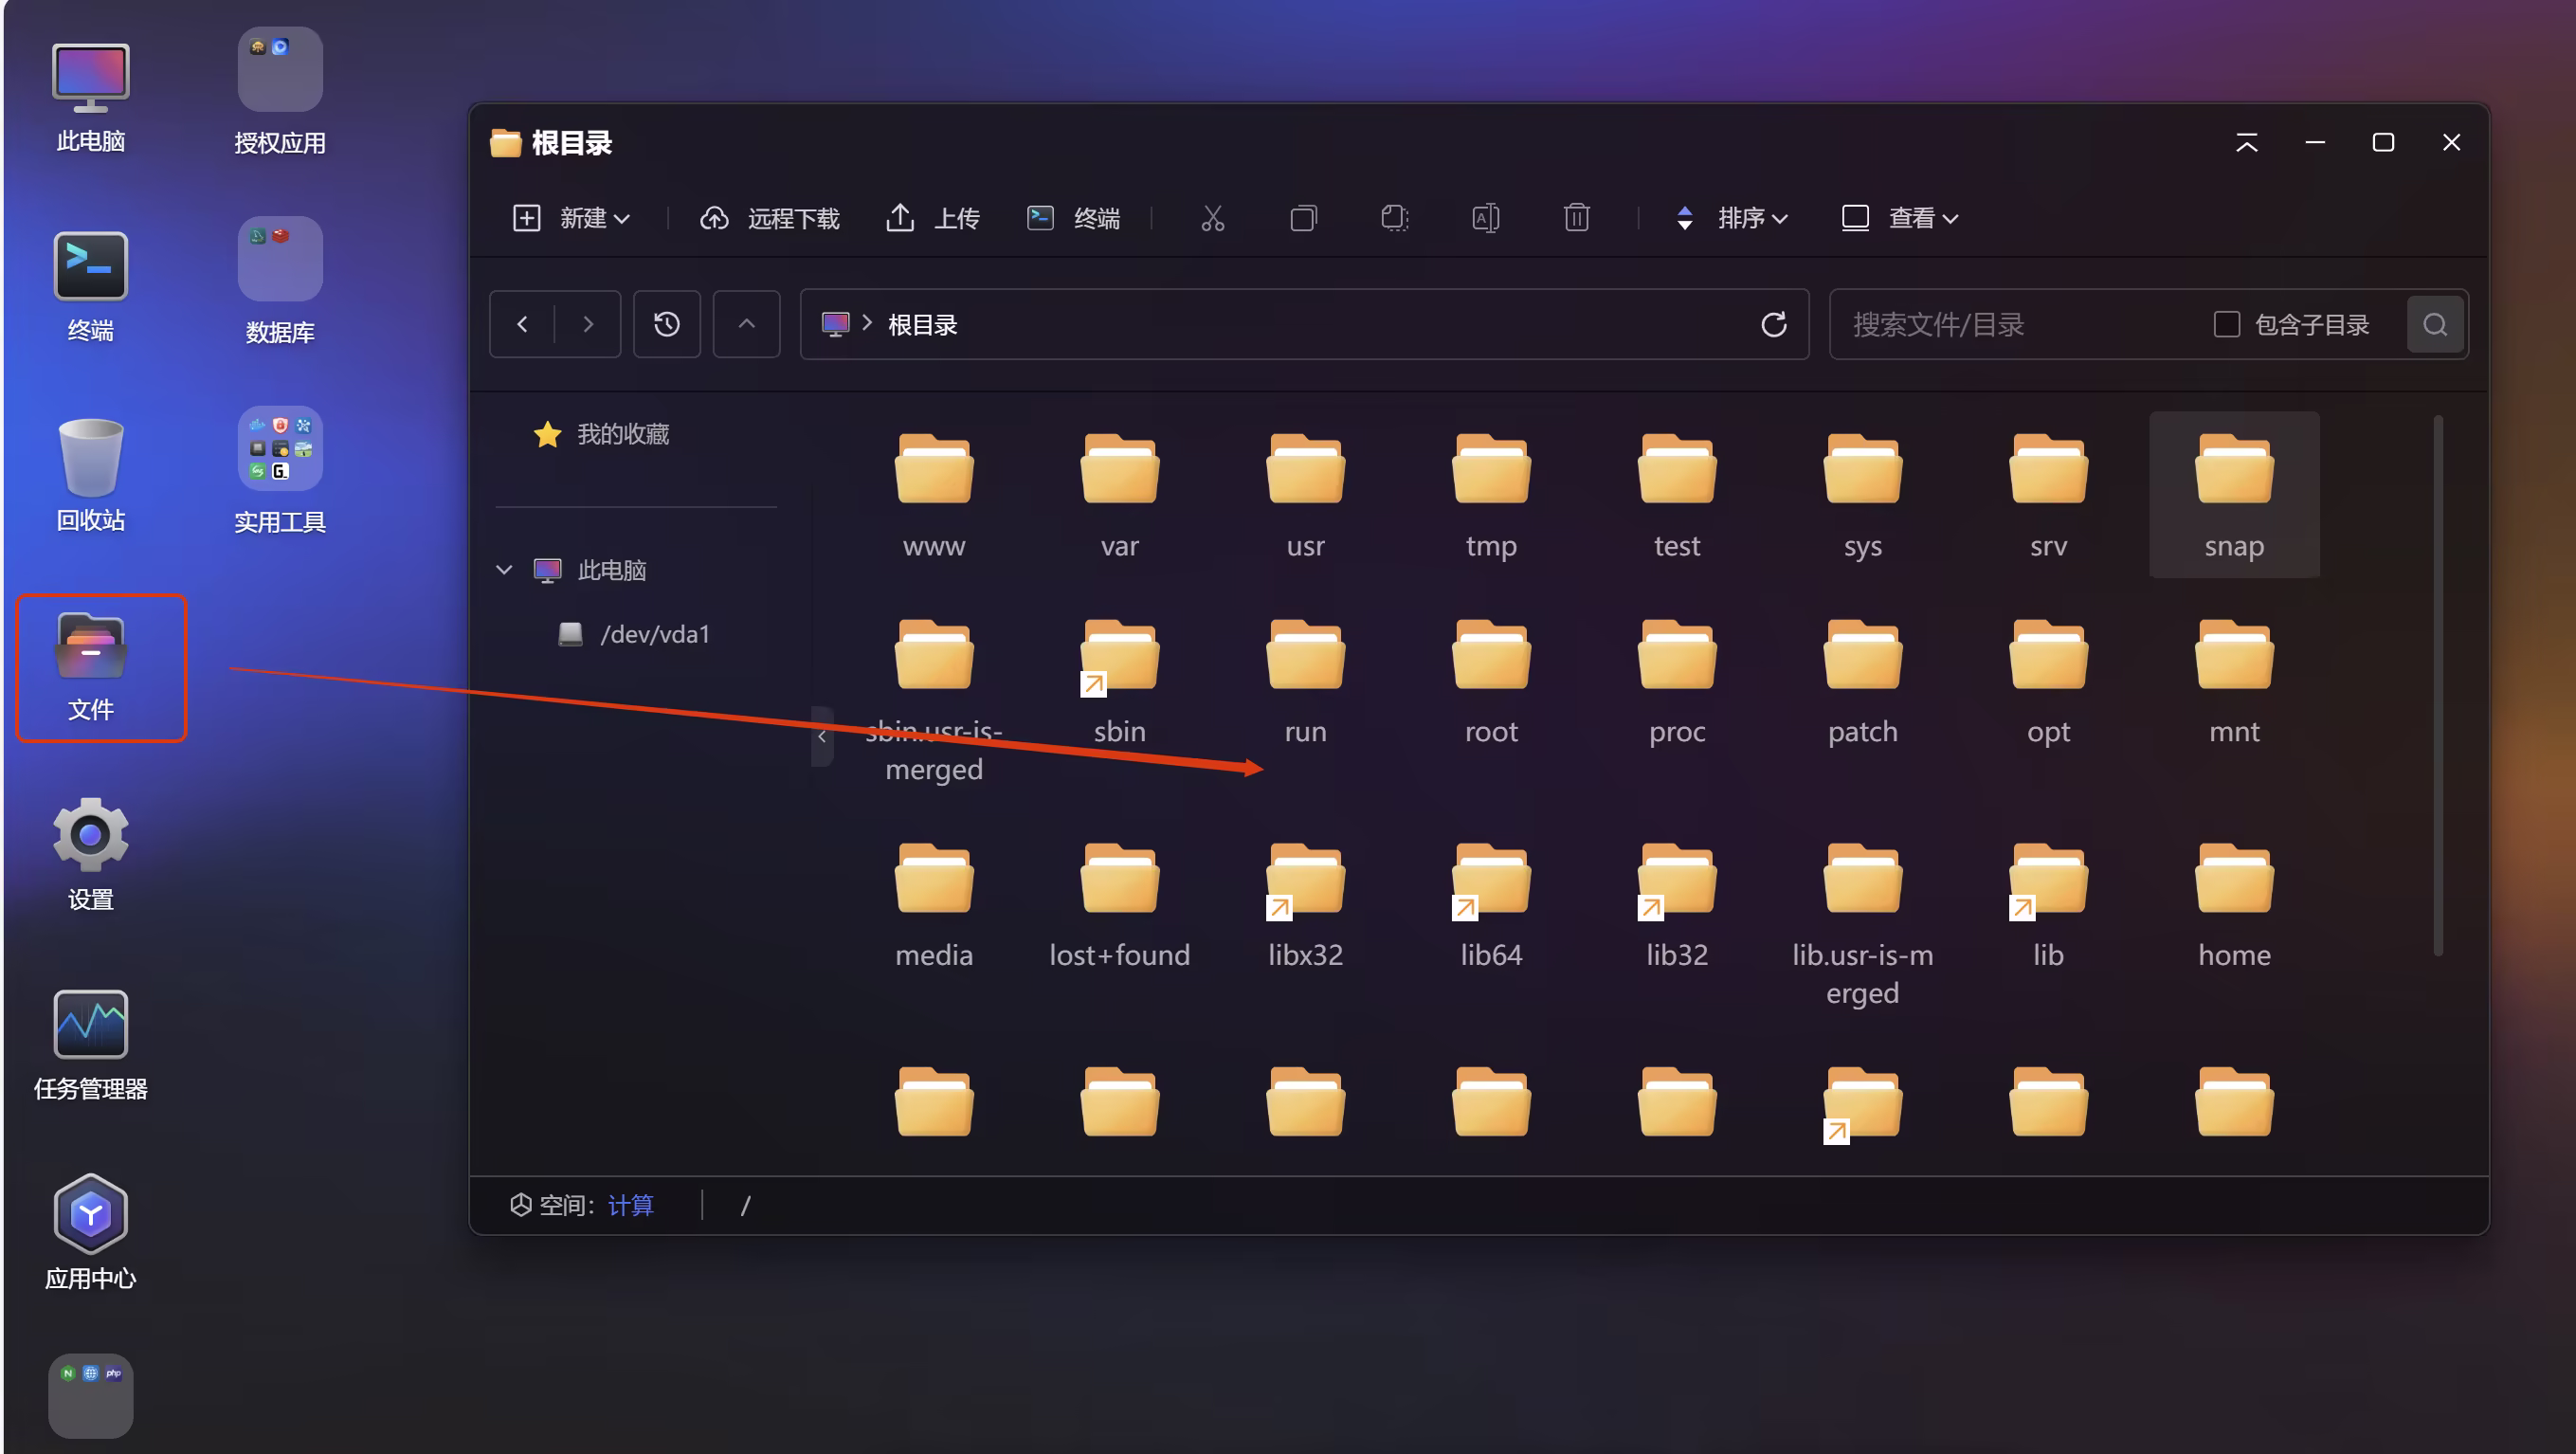Collapse the 此电脑 tree node
The width and height of the screenshot is (2576, 1454).
pos(504,570)
